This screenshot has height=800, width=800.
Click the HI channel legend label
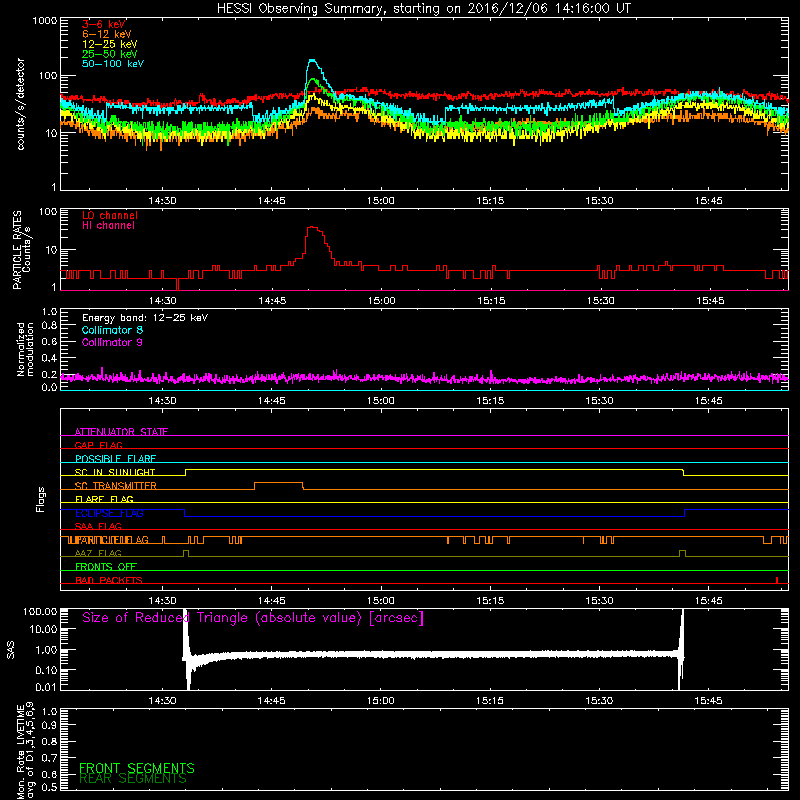click(x=108, y=226)
